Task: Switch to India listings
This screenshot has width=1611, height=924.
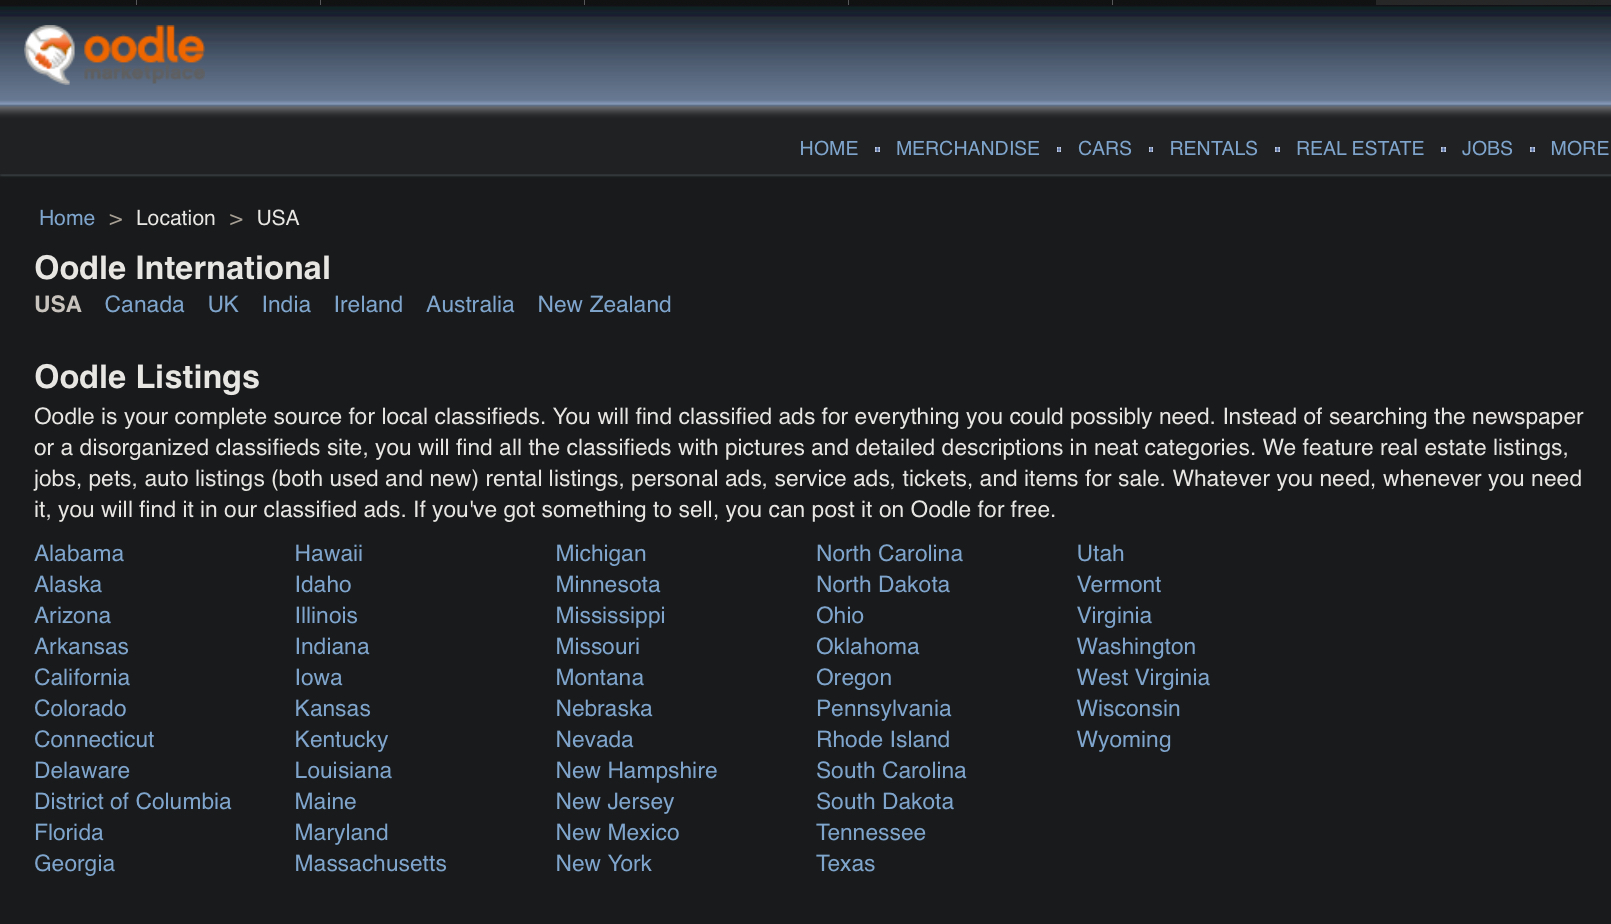Action: point(286,305)
